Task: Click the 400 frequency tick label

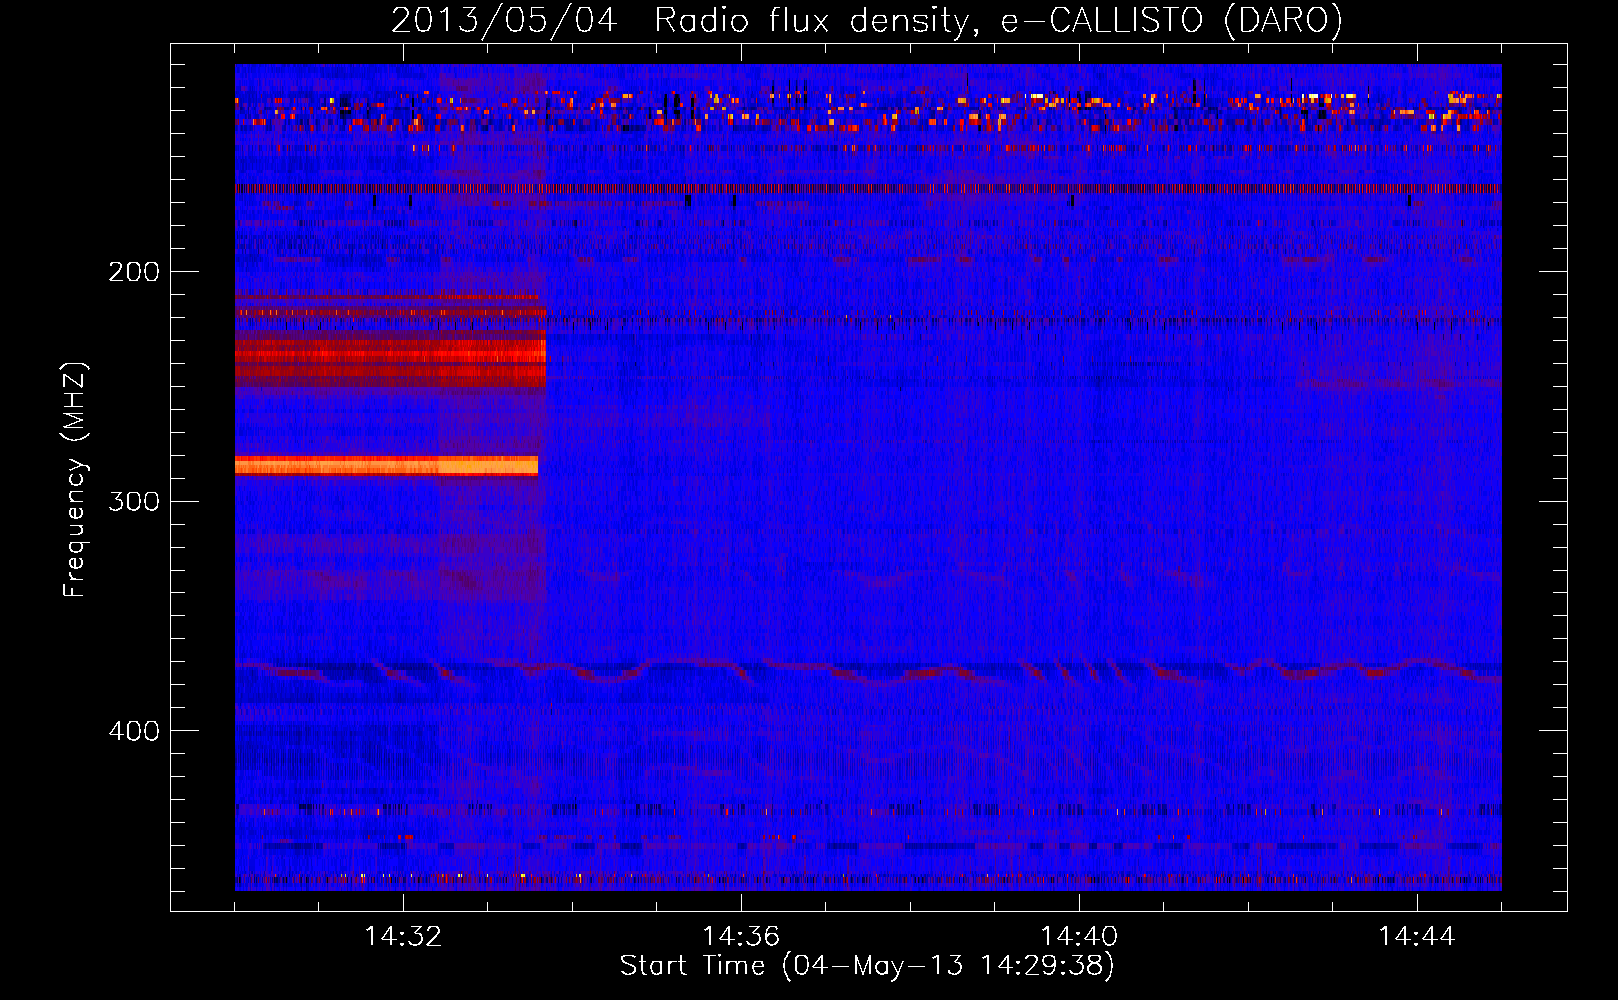Action: click(x=134, y=731)
